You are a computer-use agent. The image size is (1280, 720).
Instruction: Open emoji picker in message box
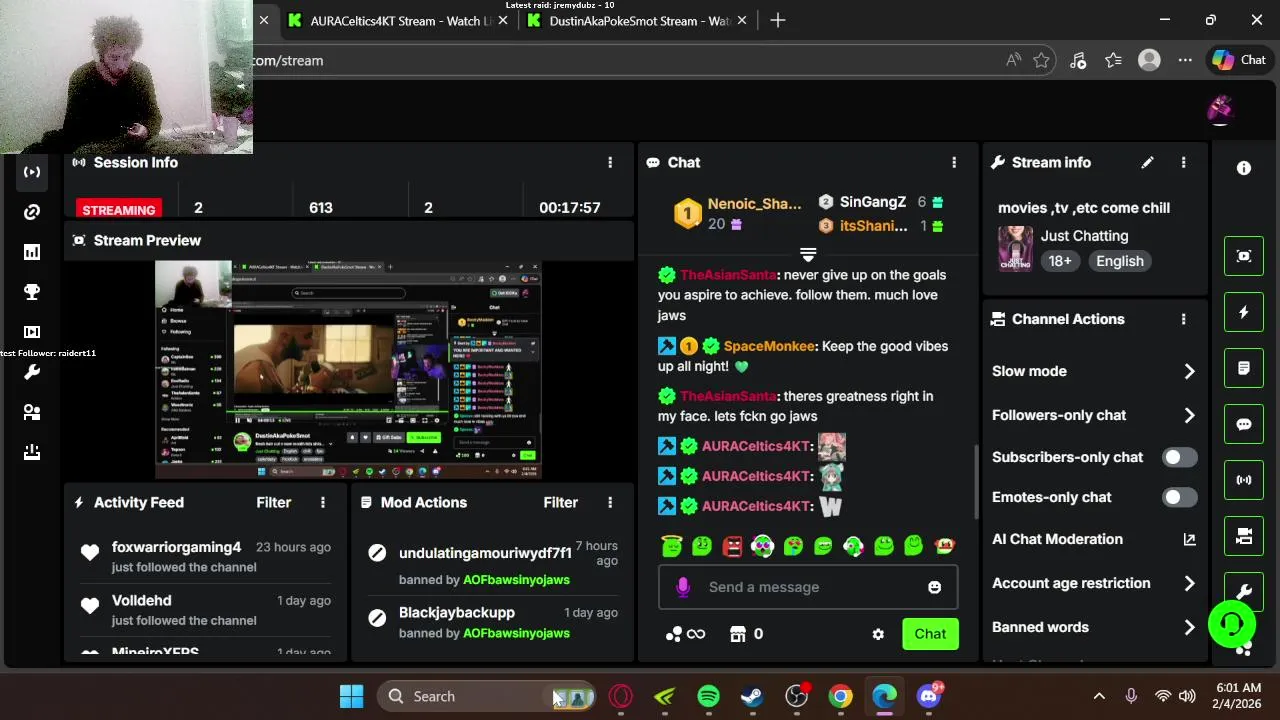934,587
